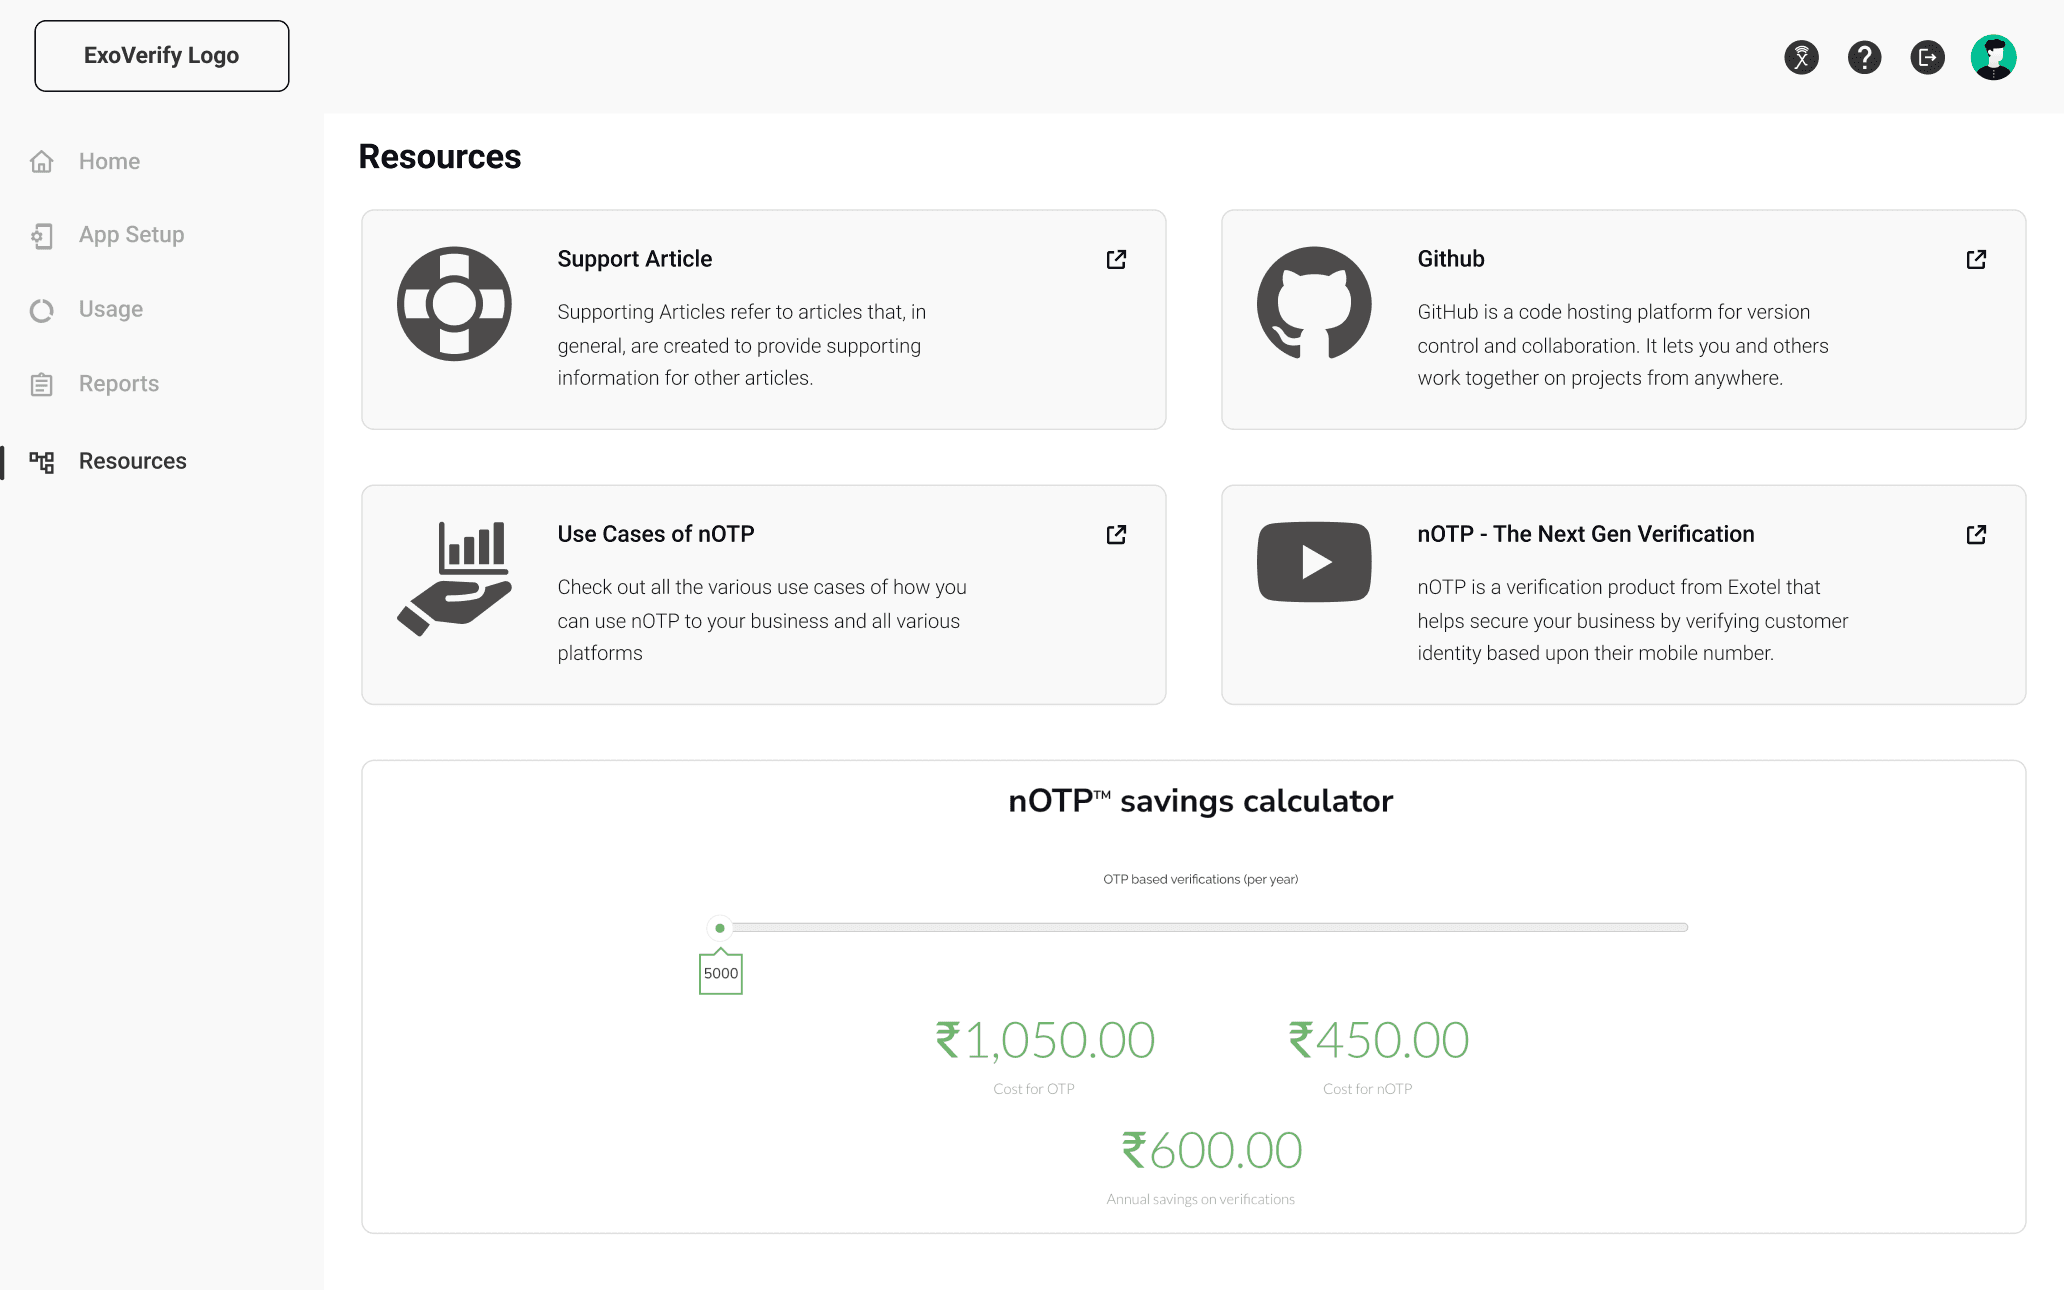Select Resources sidebar item
The height and width of the screenshot is (1290, 2064).
pos(132,461)
